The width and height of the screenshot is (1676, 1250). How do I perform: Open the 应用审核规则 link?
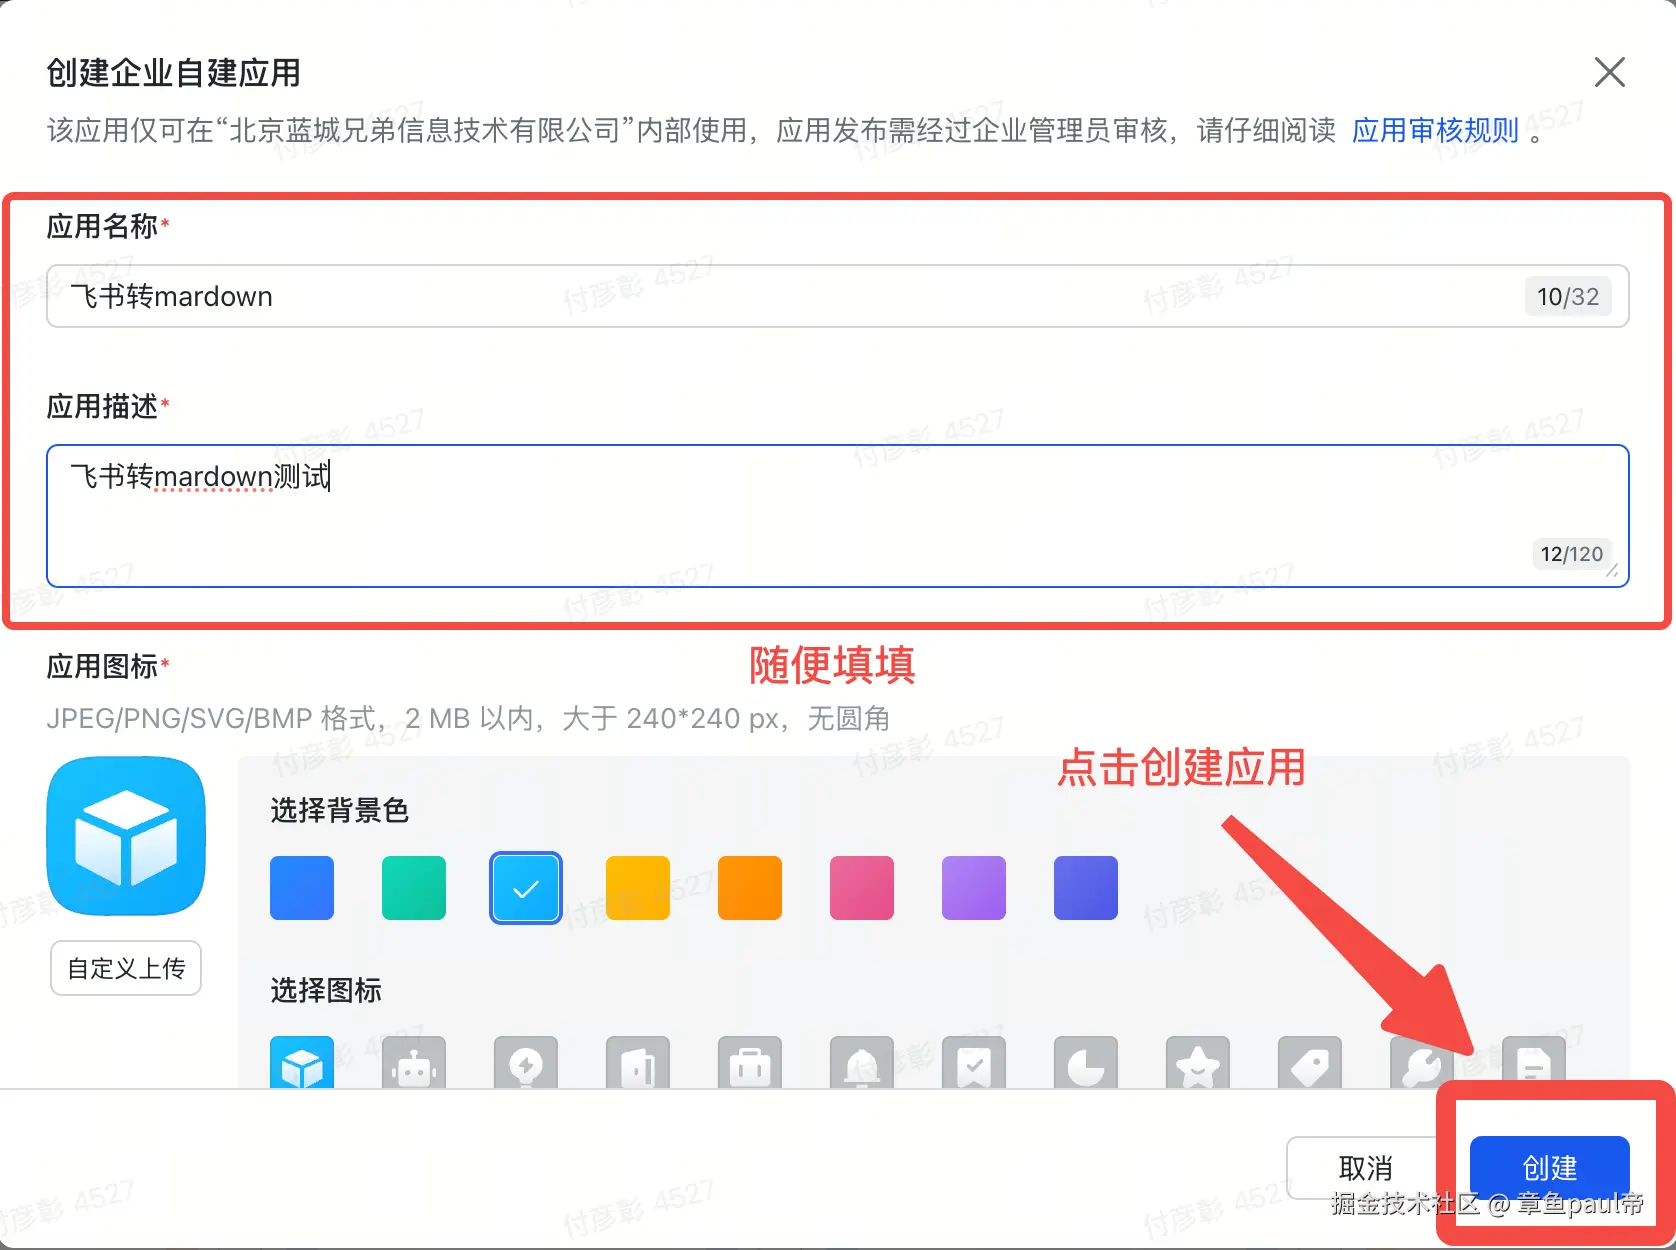point(1435,131)
